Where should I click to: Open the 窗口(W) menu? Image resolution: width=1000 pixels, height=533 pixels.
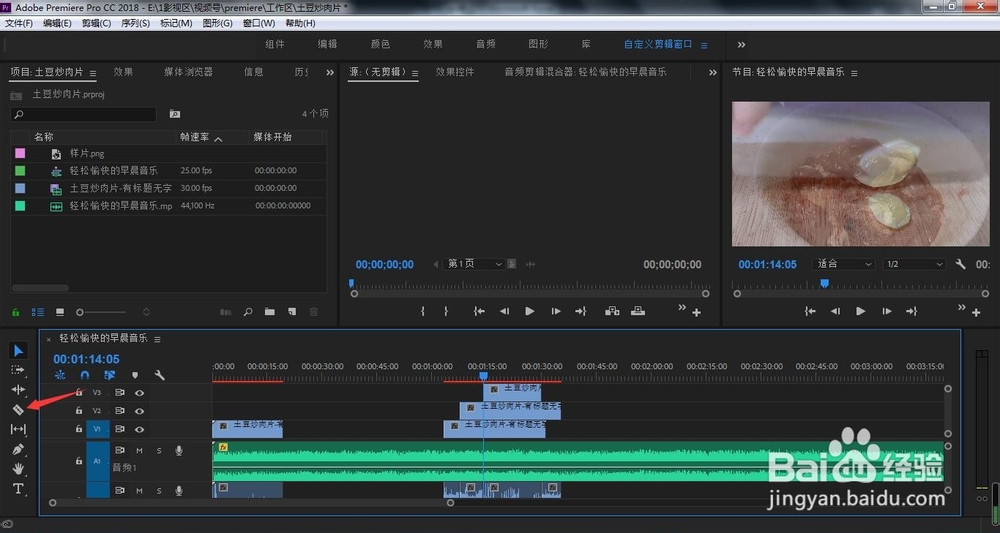pos(259,23)
